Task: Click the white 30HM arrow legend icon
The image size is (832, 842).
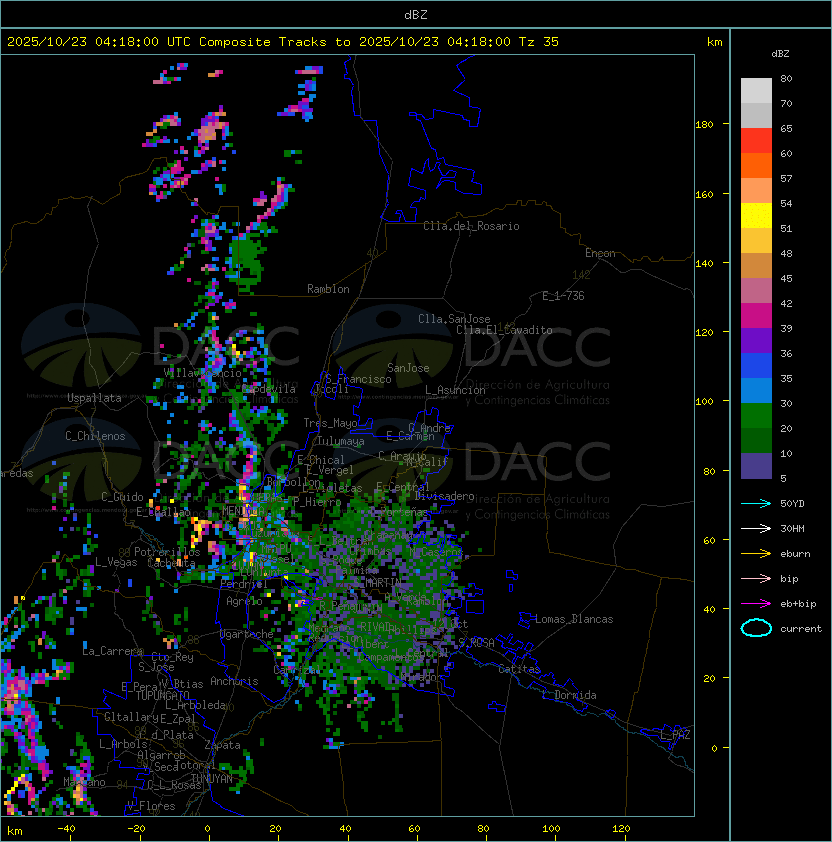Action: 756,528
